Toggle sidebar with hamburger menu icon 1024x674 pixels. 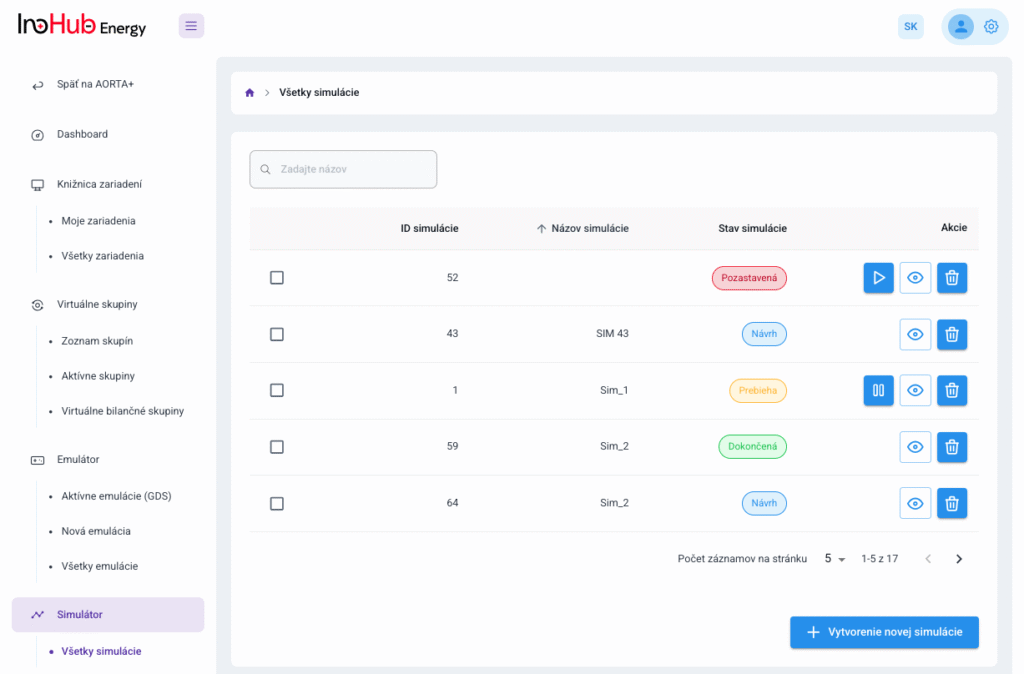(x=191, y=26)
